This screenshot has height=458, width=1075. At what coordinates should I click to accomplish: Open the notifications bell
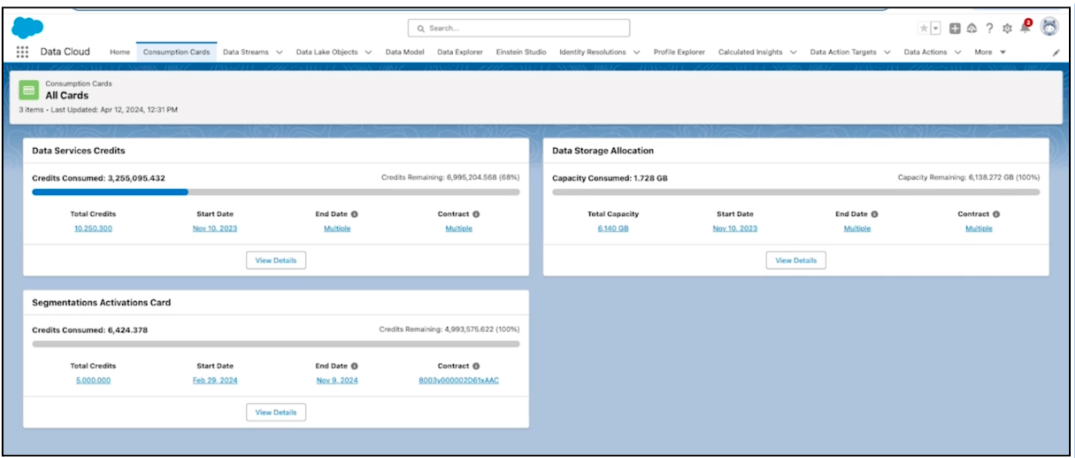click(1025, 28)
